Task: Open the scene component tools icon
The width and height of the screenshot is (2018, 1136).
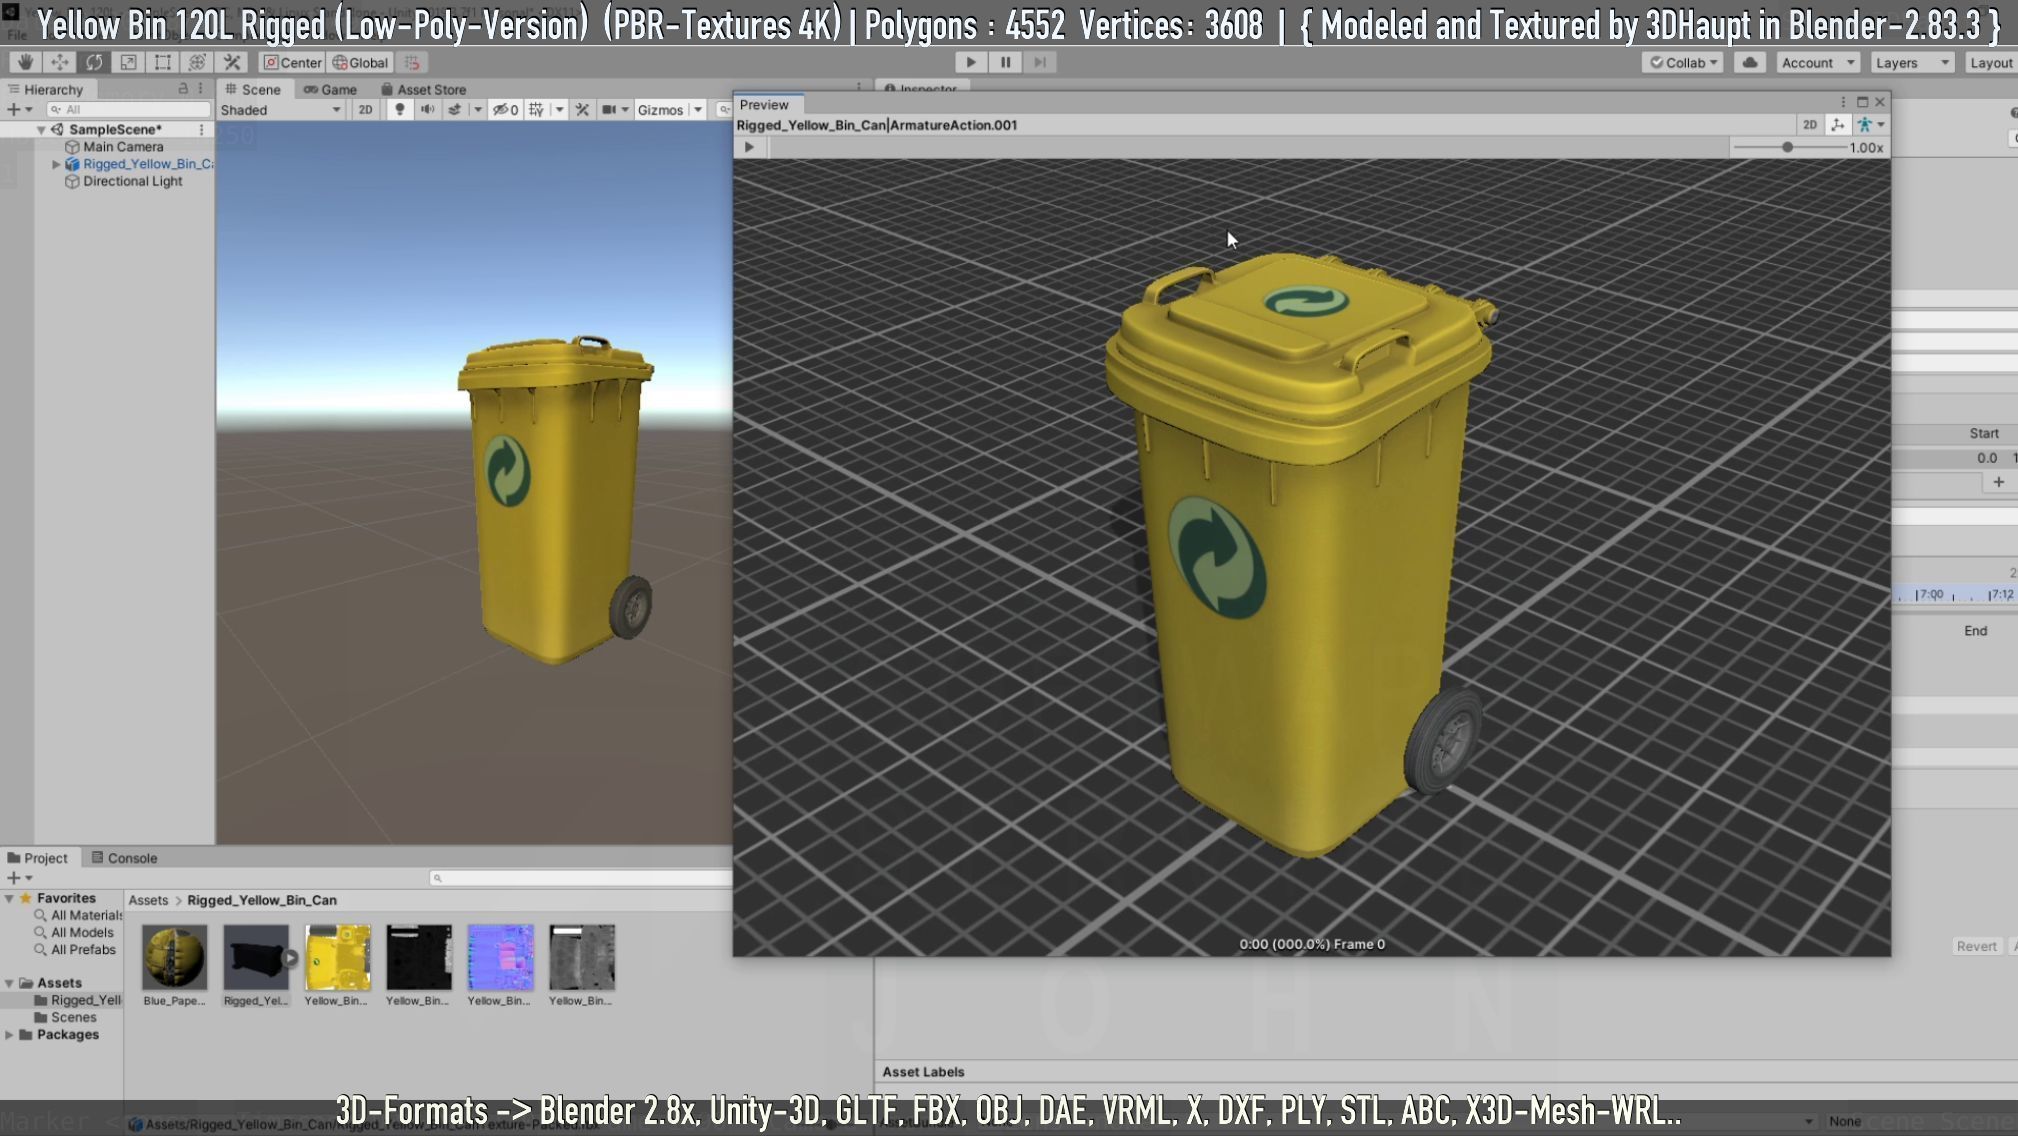Action: pyautogui.click(x=582, y=110)
